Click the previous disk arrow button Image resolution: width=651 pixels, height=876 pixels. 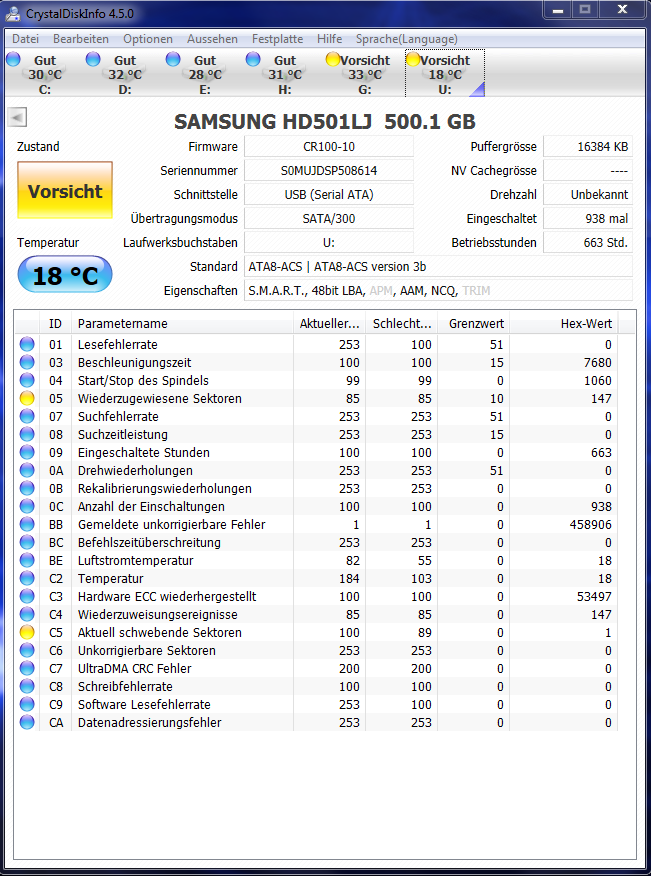17,117
